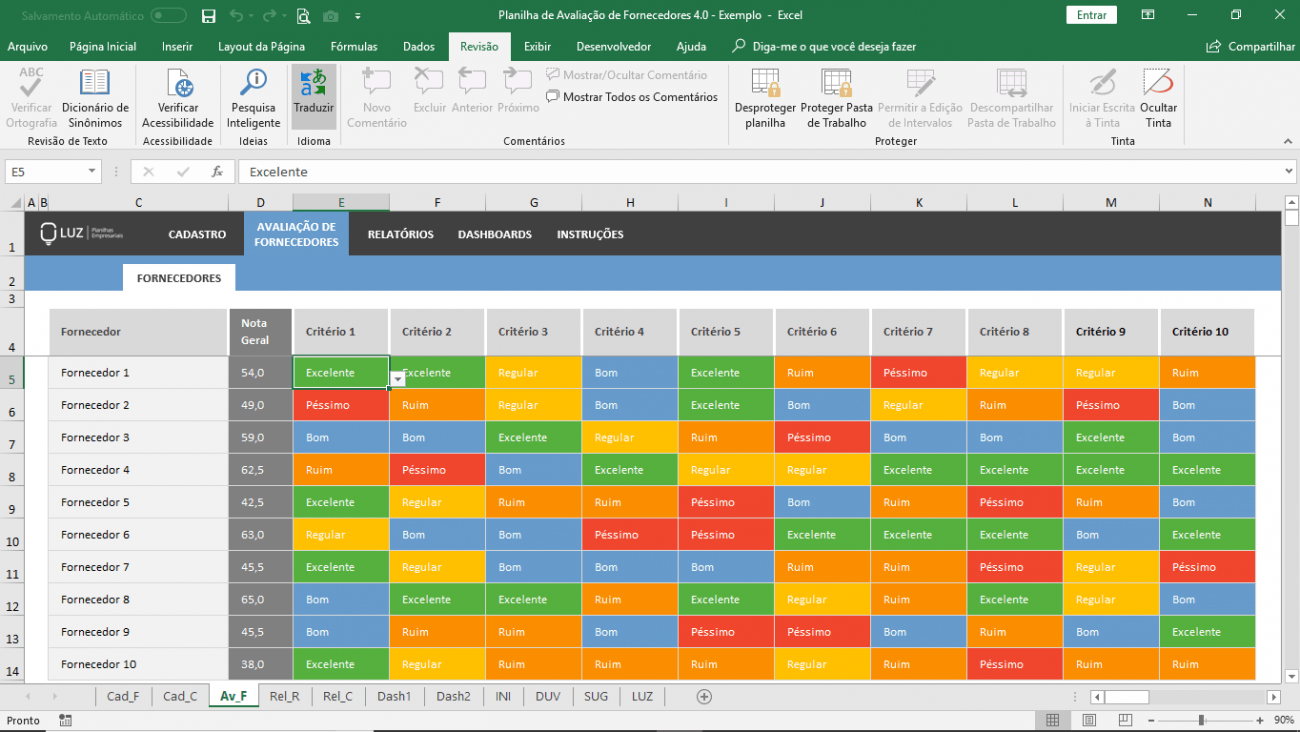Click Desproteger planilha
The image size is (1300, 732).
pyautogui.click(x=765, y=98)
